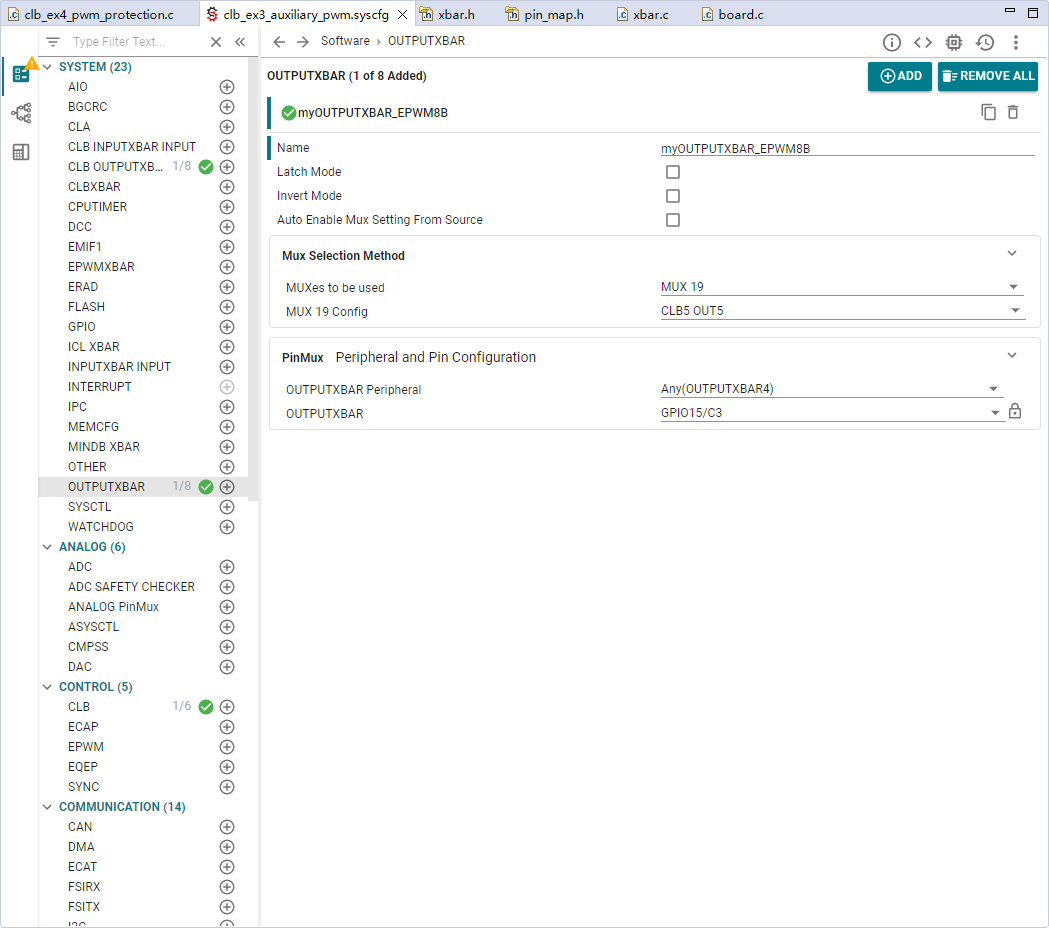The width and height of the screenshot is (1049, 928).
Task: Collapse the SYSTEM (23) category
Action: 47,67
